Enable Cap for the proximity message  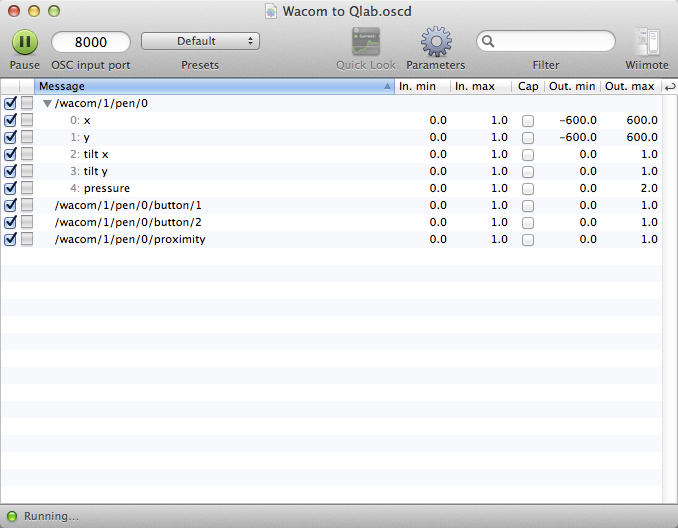click(528, 239)
